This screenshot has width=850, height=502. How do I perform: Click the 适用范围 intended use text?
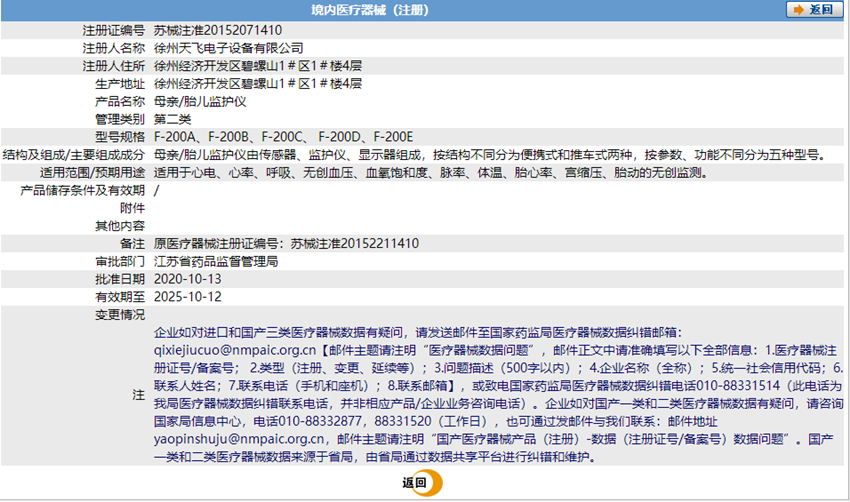coord(432,173)
